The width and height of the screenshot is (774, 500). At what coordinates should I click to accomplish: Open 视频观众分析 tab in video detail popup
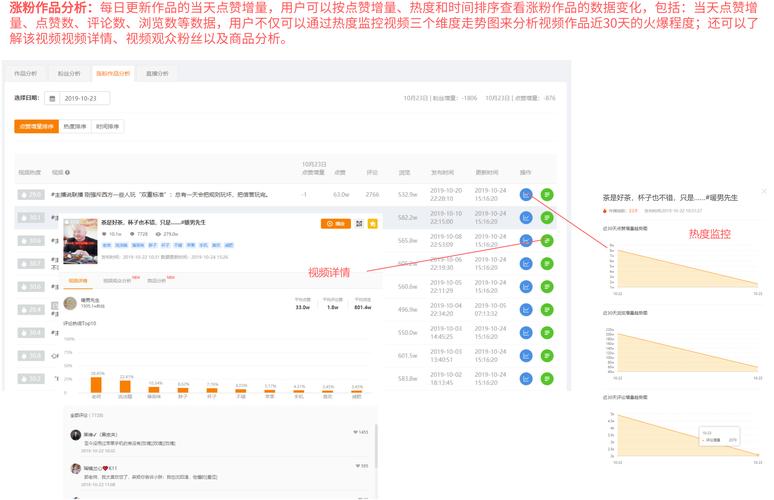[120, 281]
